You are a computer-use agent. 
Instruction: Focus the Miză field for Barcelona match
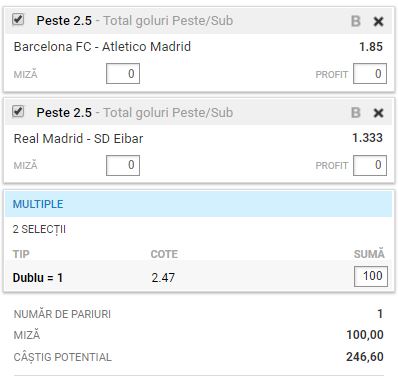click(x=123, y=74)
